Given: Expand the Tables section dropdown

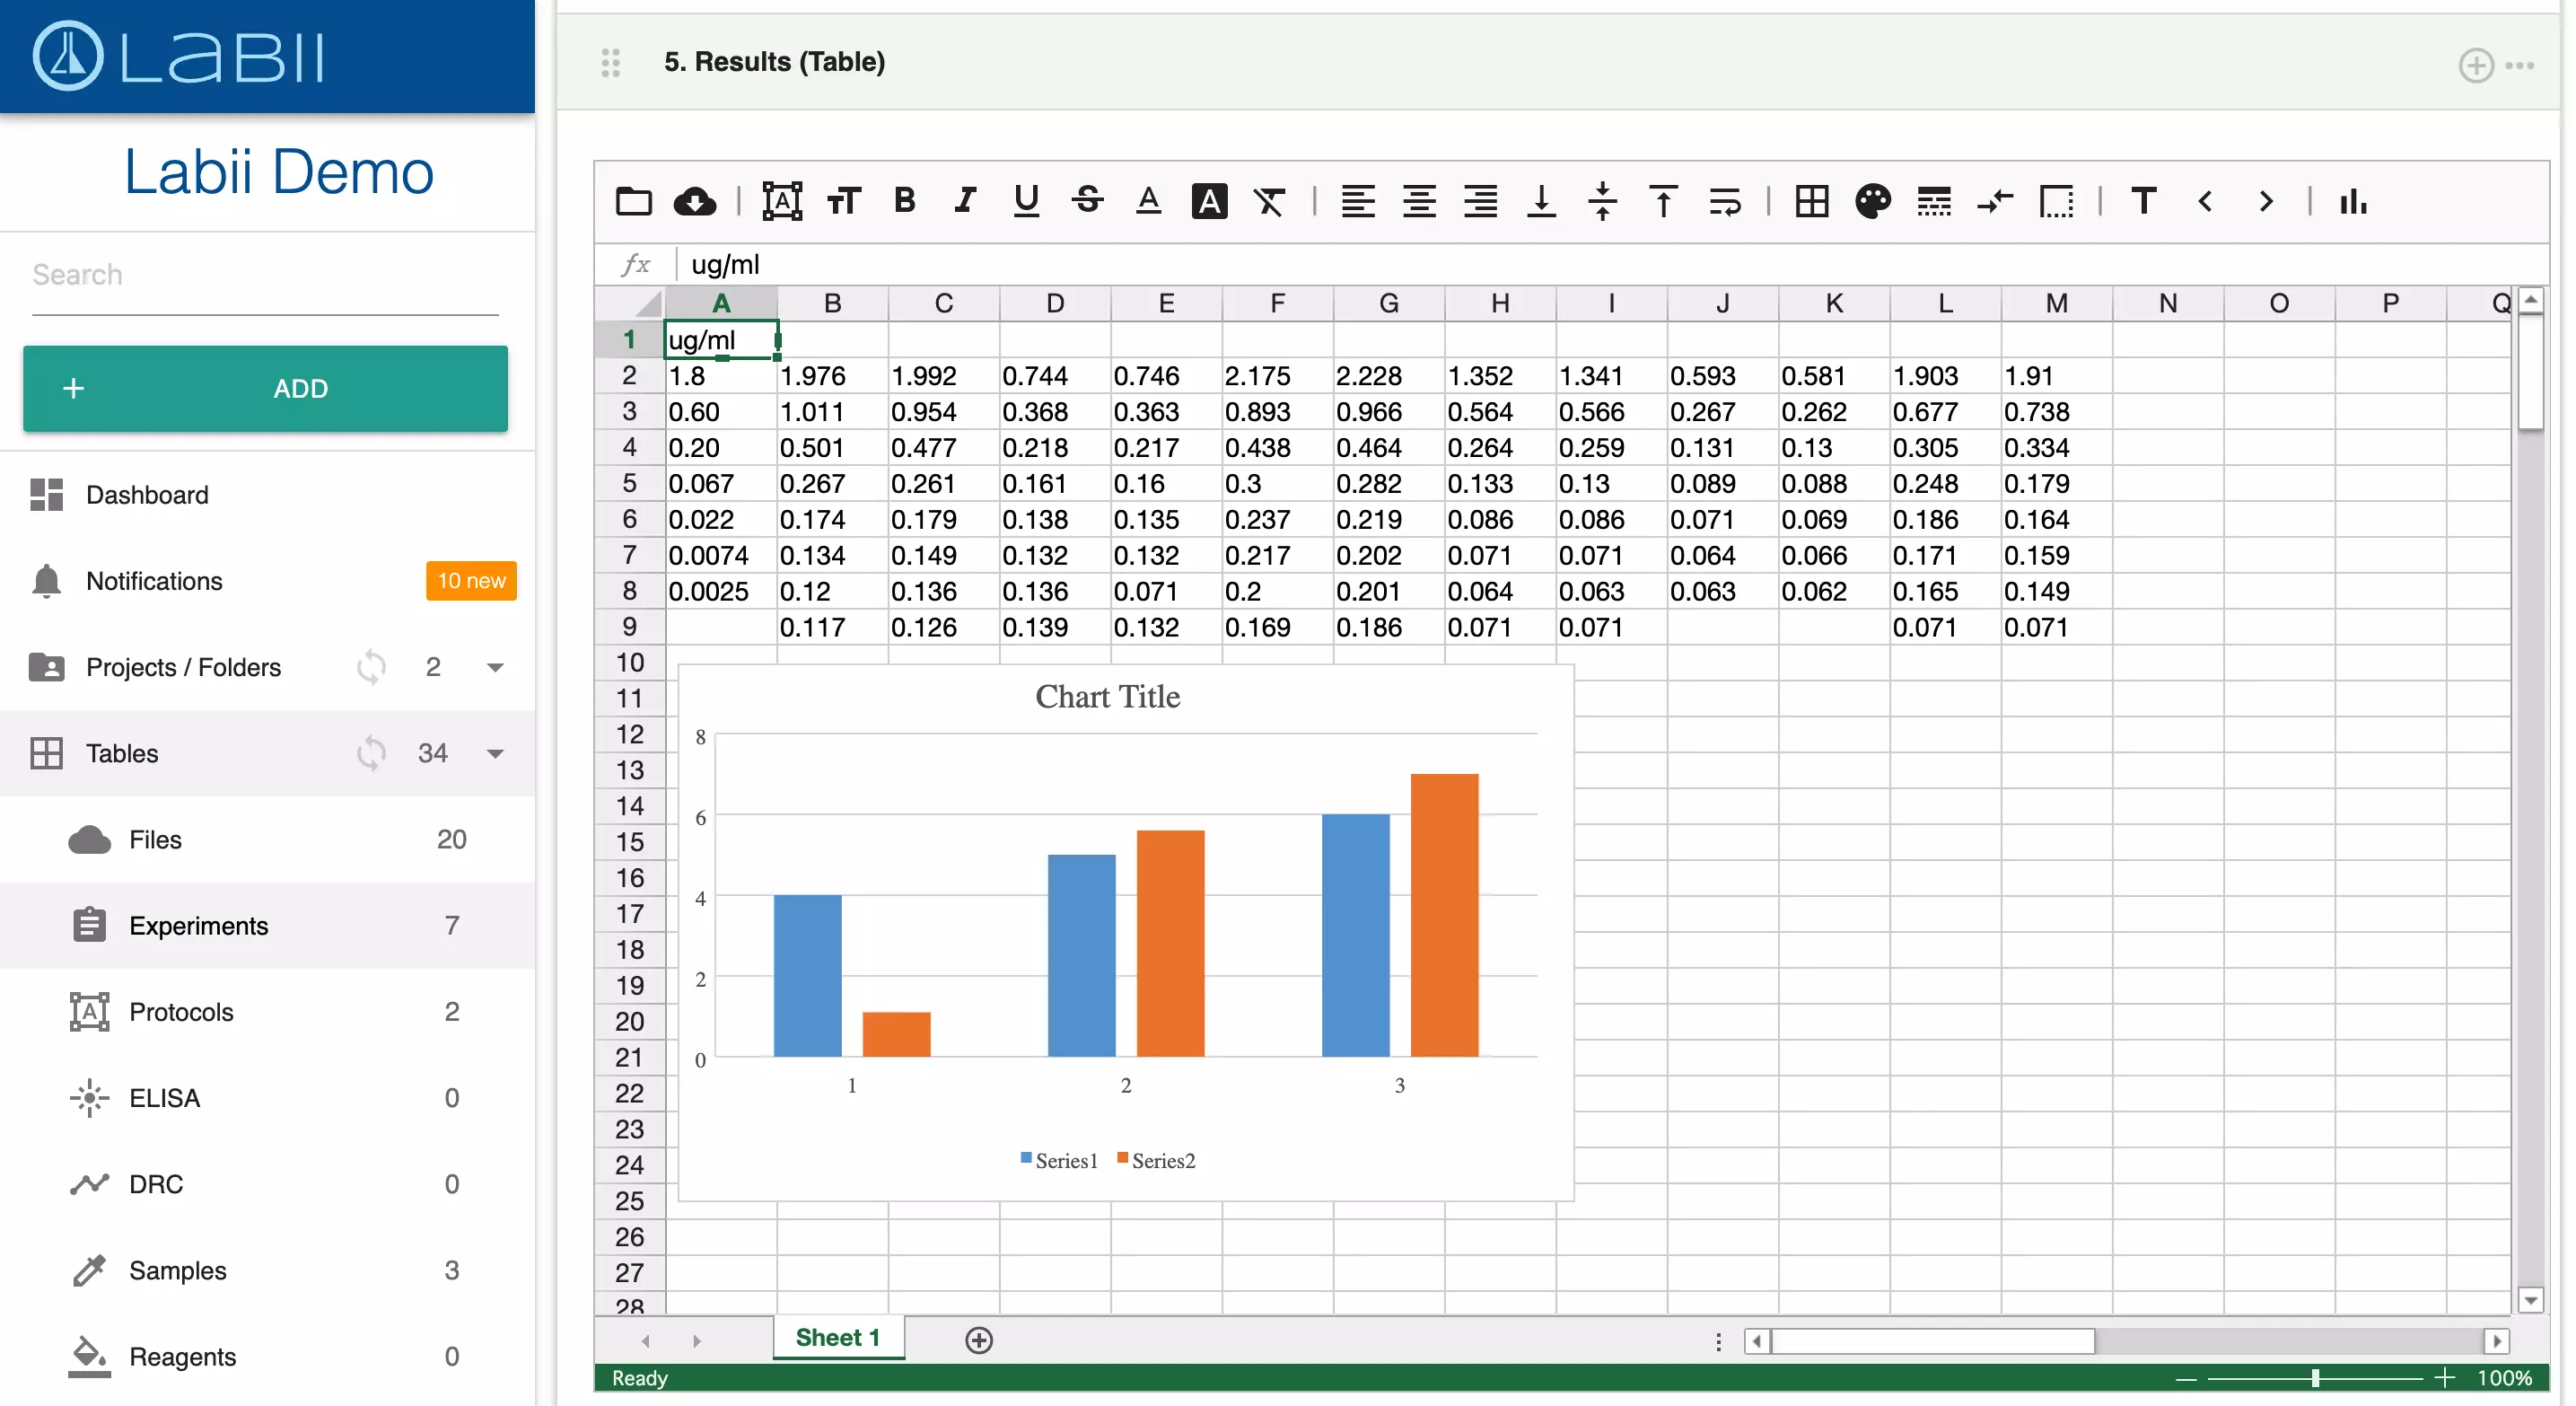Looking at the screenshot, I should pyautogui.click(x=494, y=753).
